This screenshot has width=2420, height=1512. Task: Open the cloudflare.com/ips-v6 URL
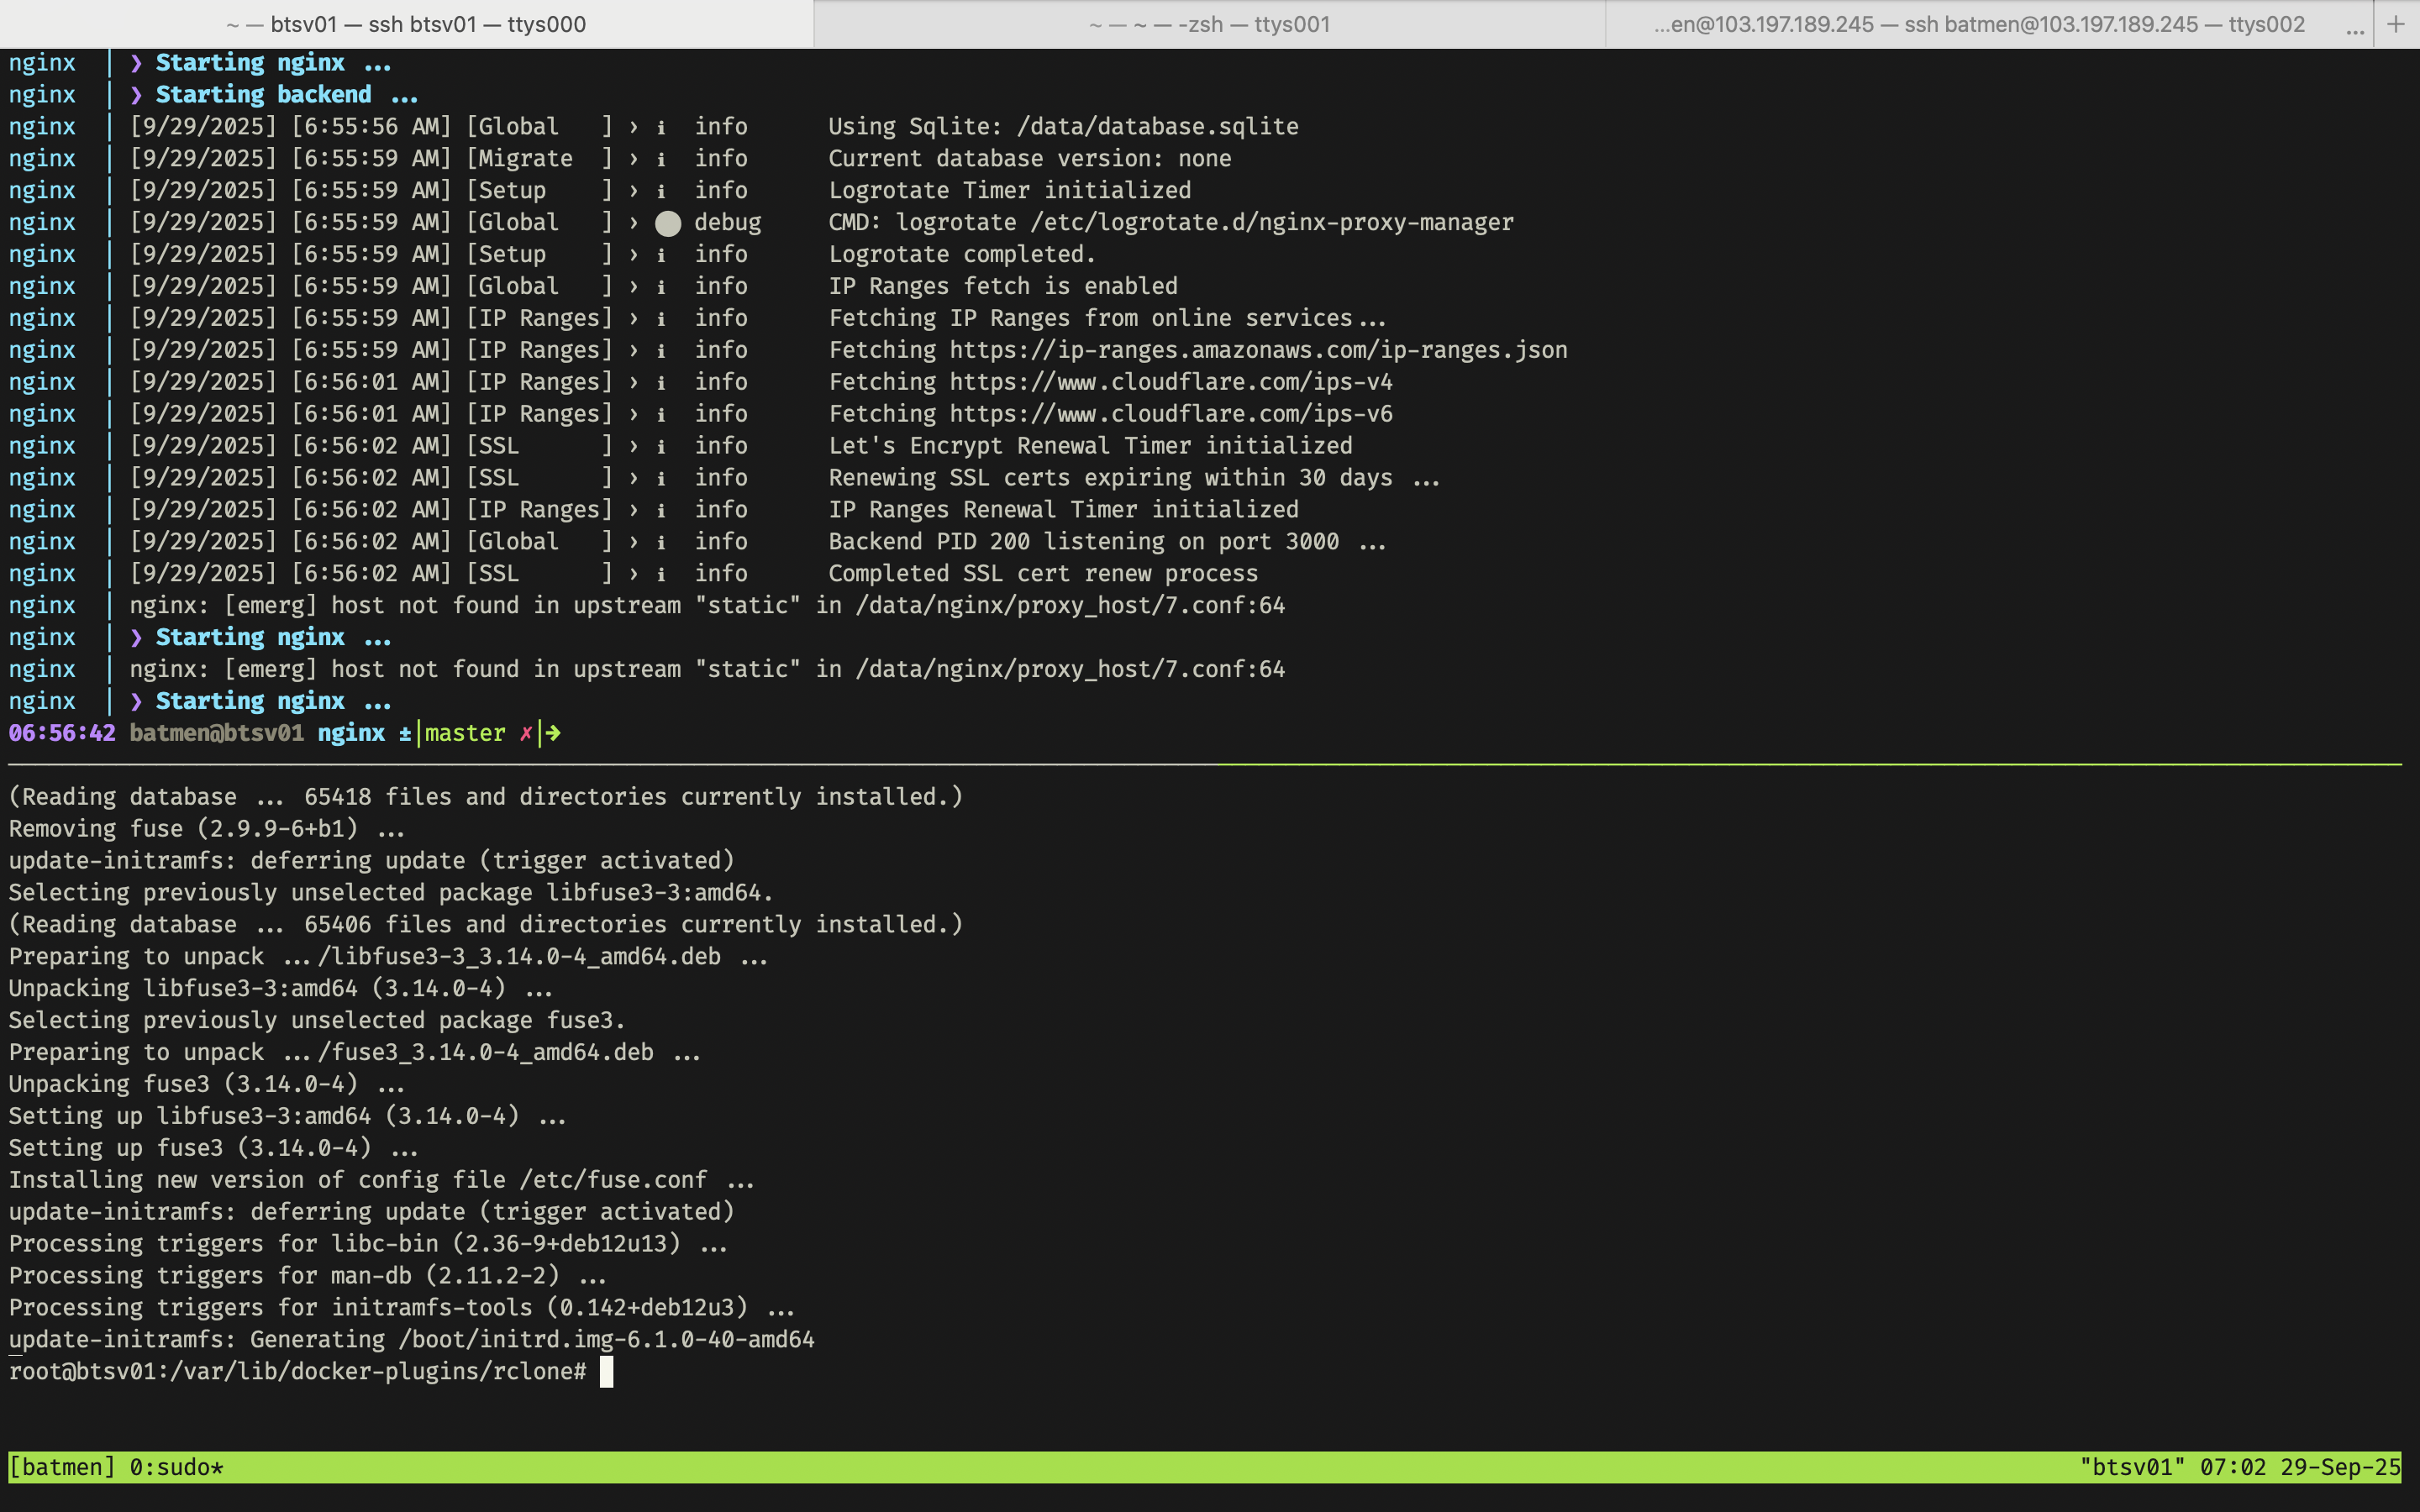1170,414
